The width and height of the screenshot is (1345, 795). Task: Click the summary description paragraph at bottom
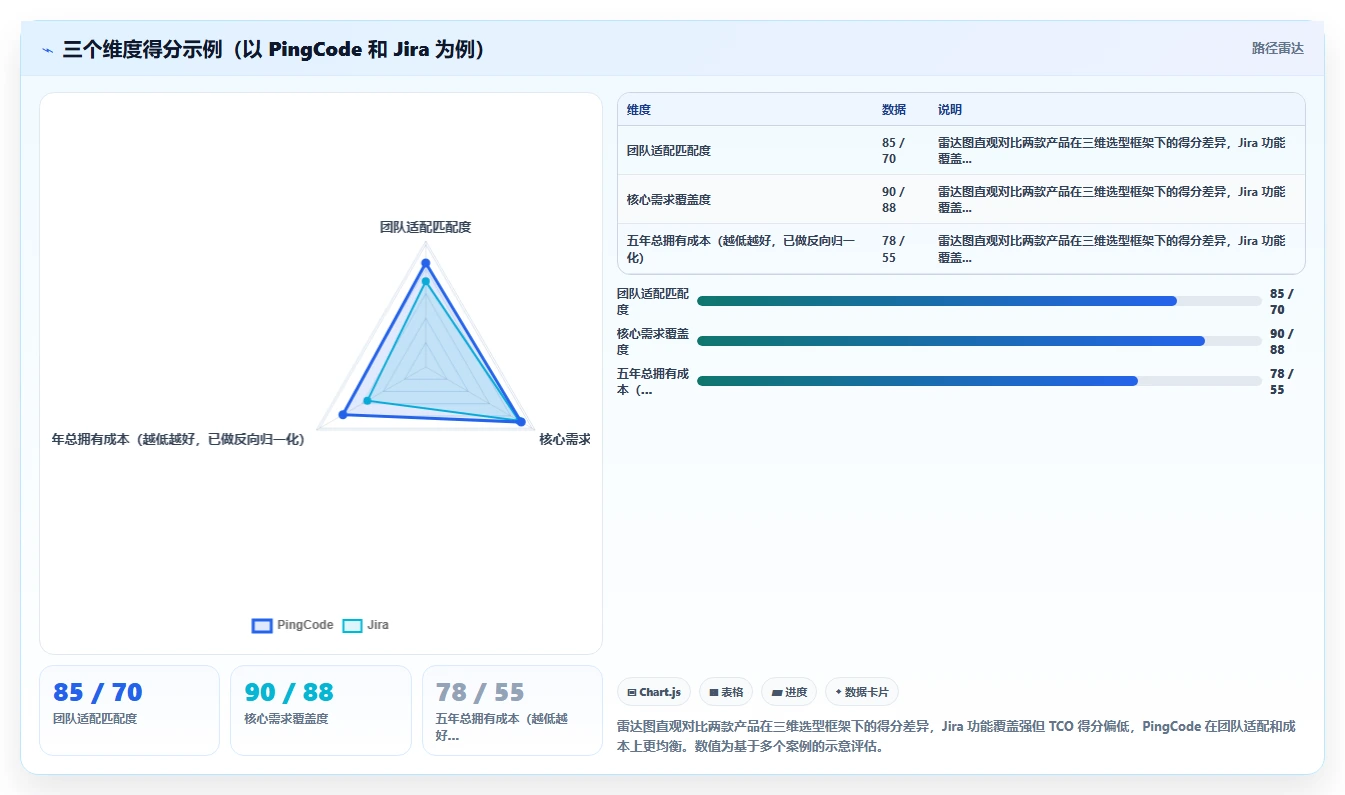[x=956, y=736]
